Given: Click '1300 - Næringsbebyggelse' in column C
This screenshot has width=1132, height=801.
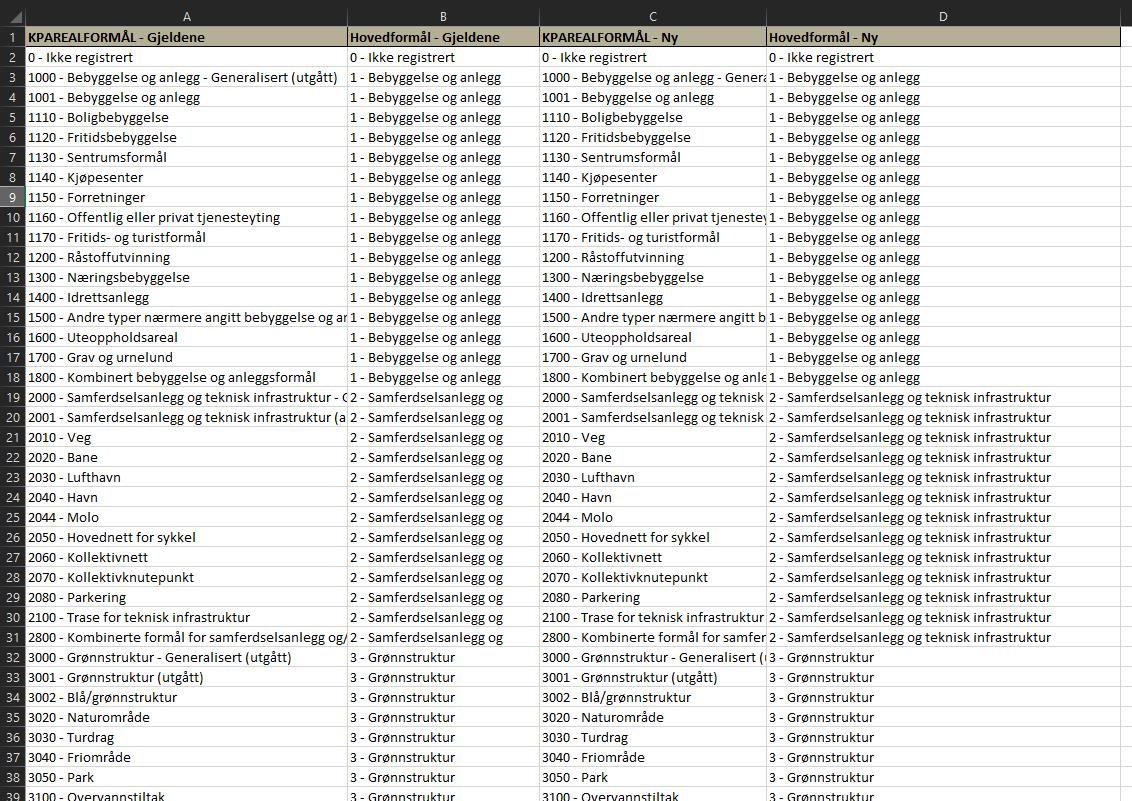Looking at the screenshot, I should coord(653,278).
